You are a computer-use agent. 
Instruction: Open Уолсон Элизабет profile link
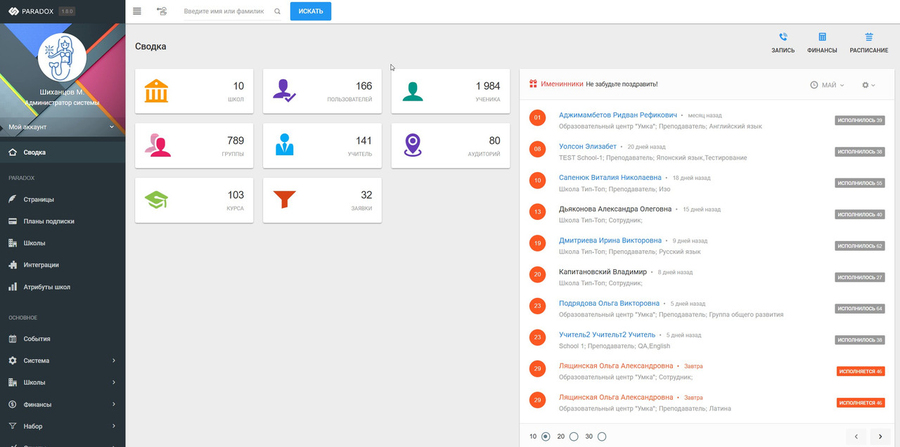point(587,146)
